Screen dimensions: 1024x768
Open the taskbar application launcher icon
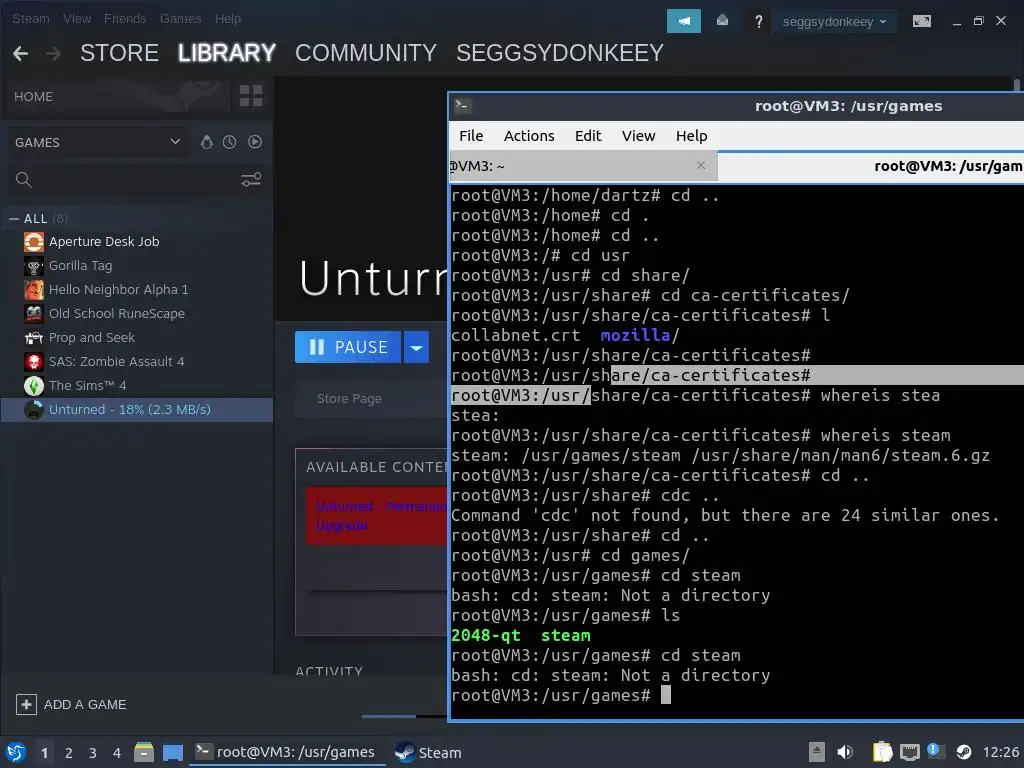pos(16,752)
